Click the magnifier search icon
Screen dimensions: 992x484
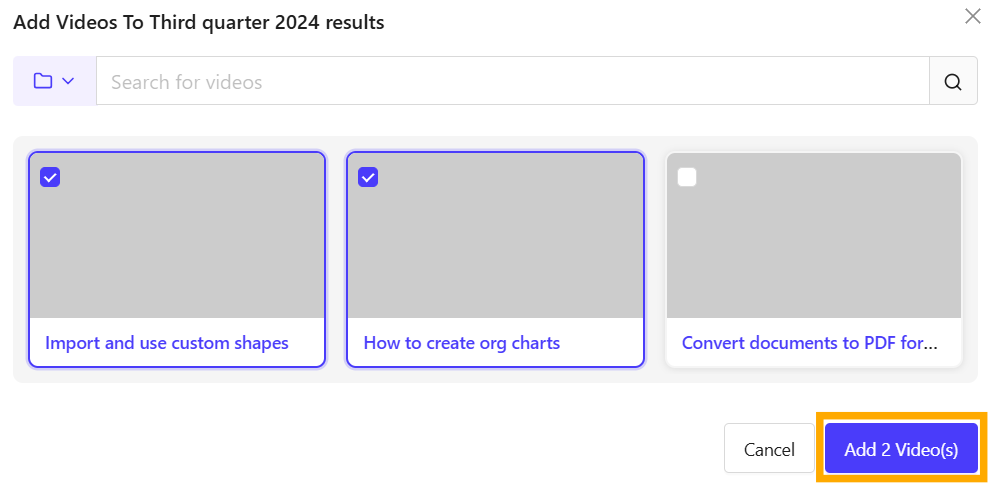pos(953,81)
